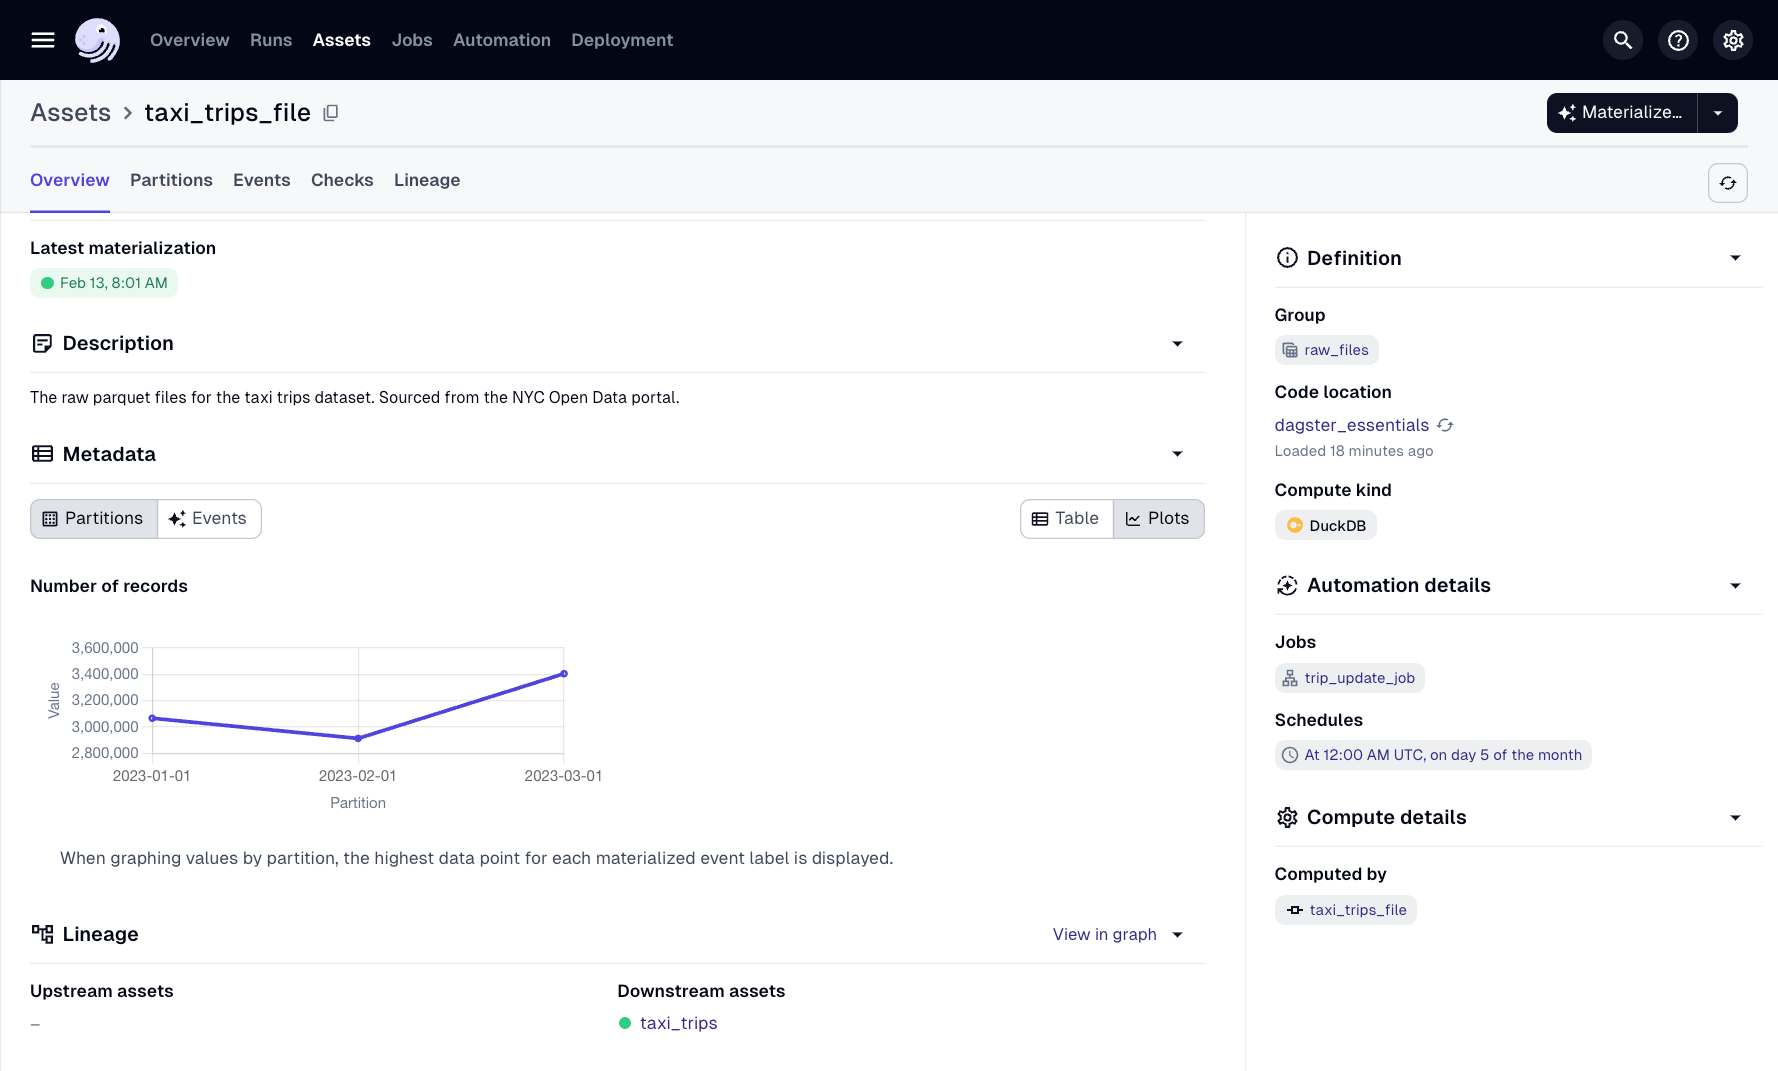Switch to the Lineage tab
1778x1071 pixels.
(427, 180)
